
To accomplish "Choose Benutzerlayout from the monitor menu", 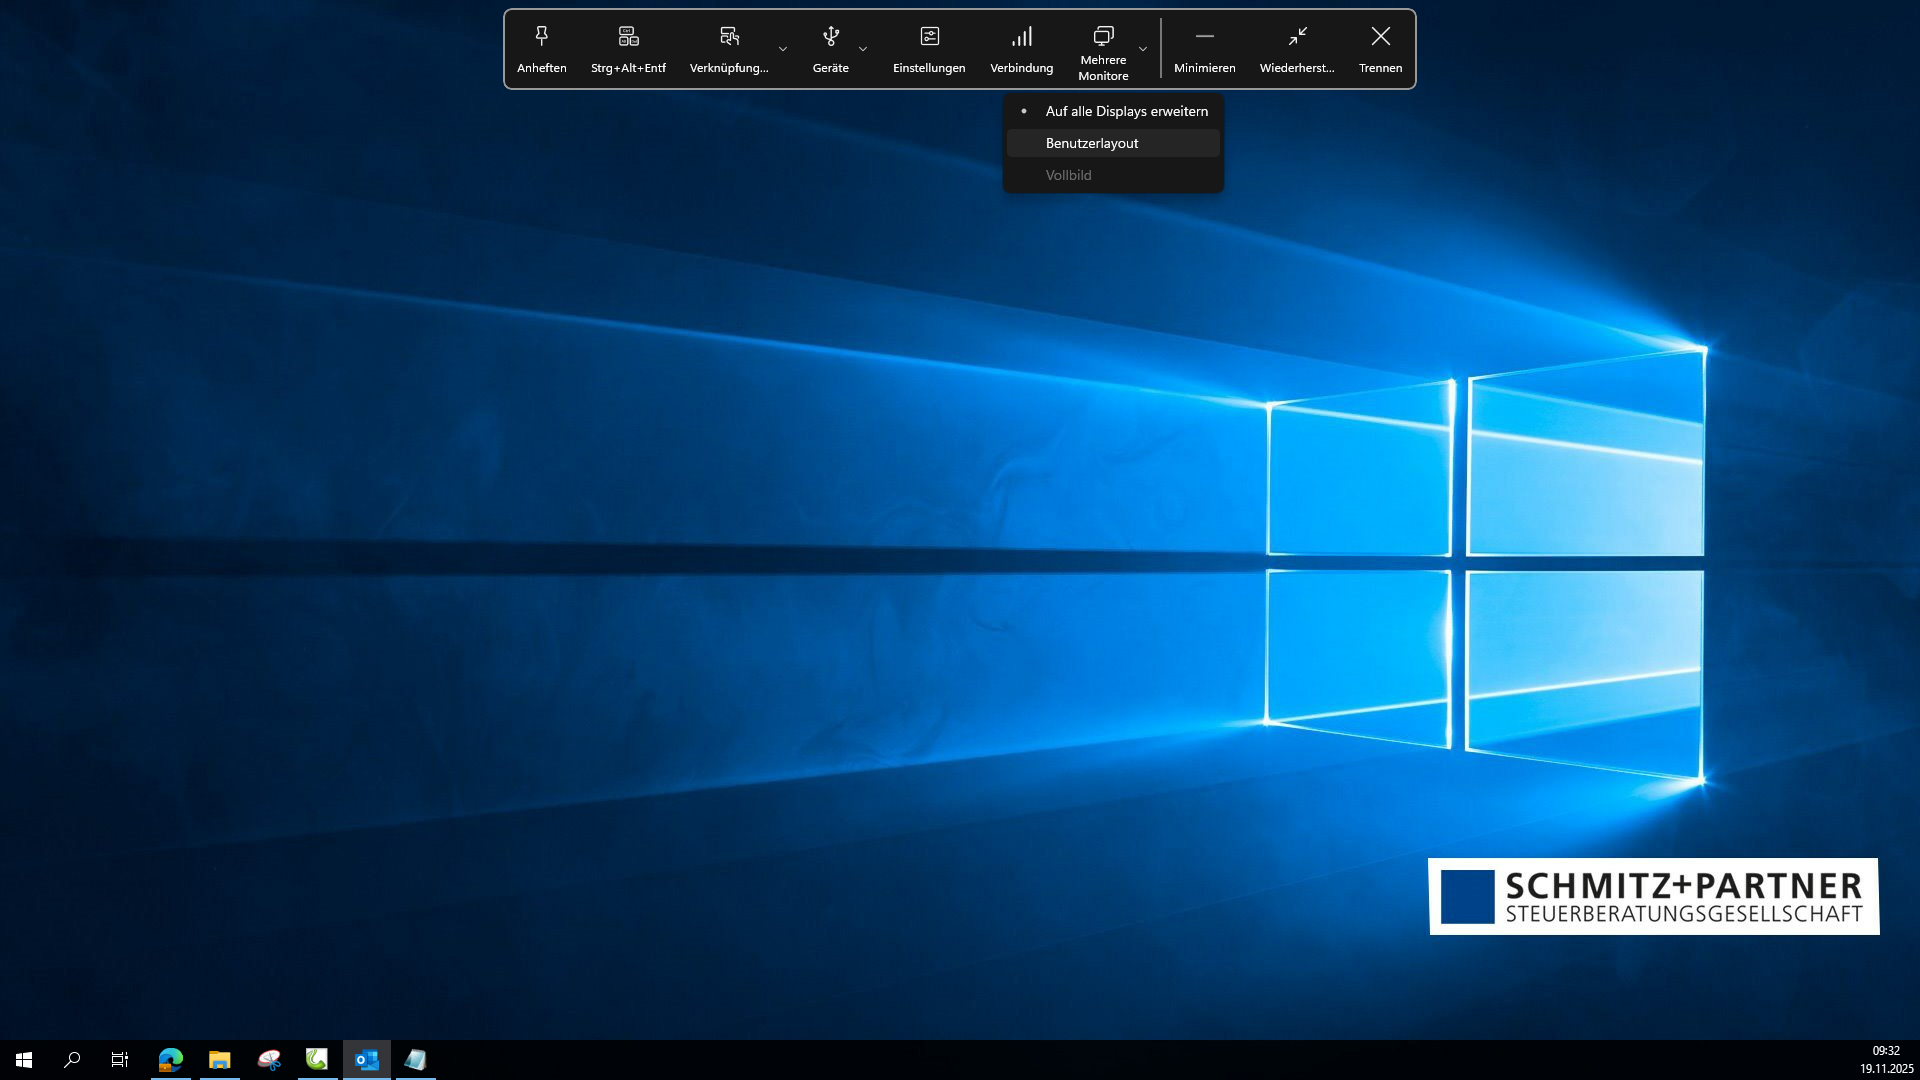I will click(x=1092, y=143).
